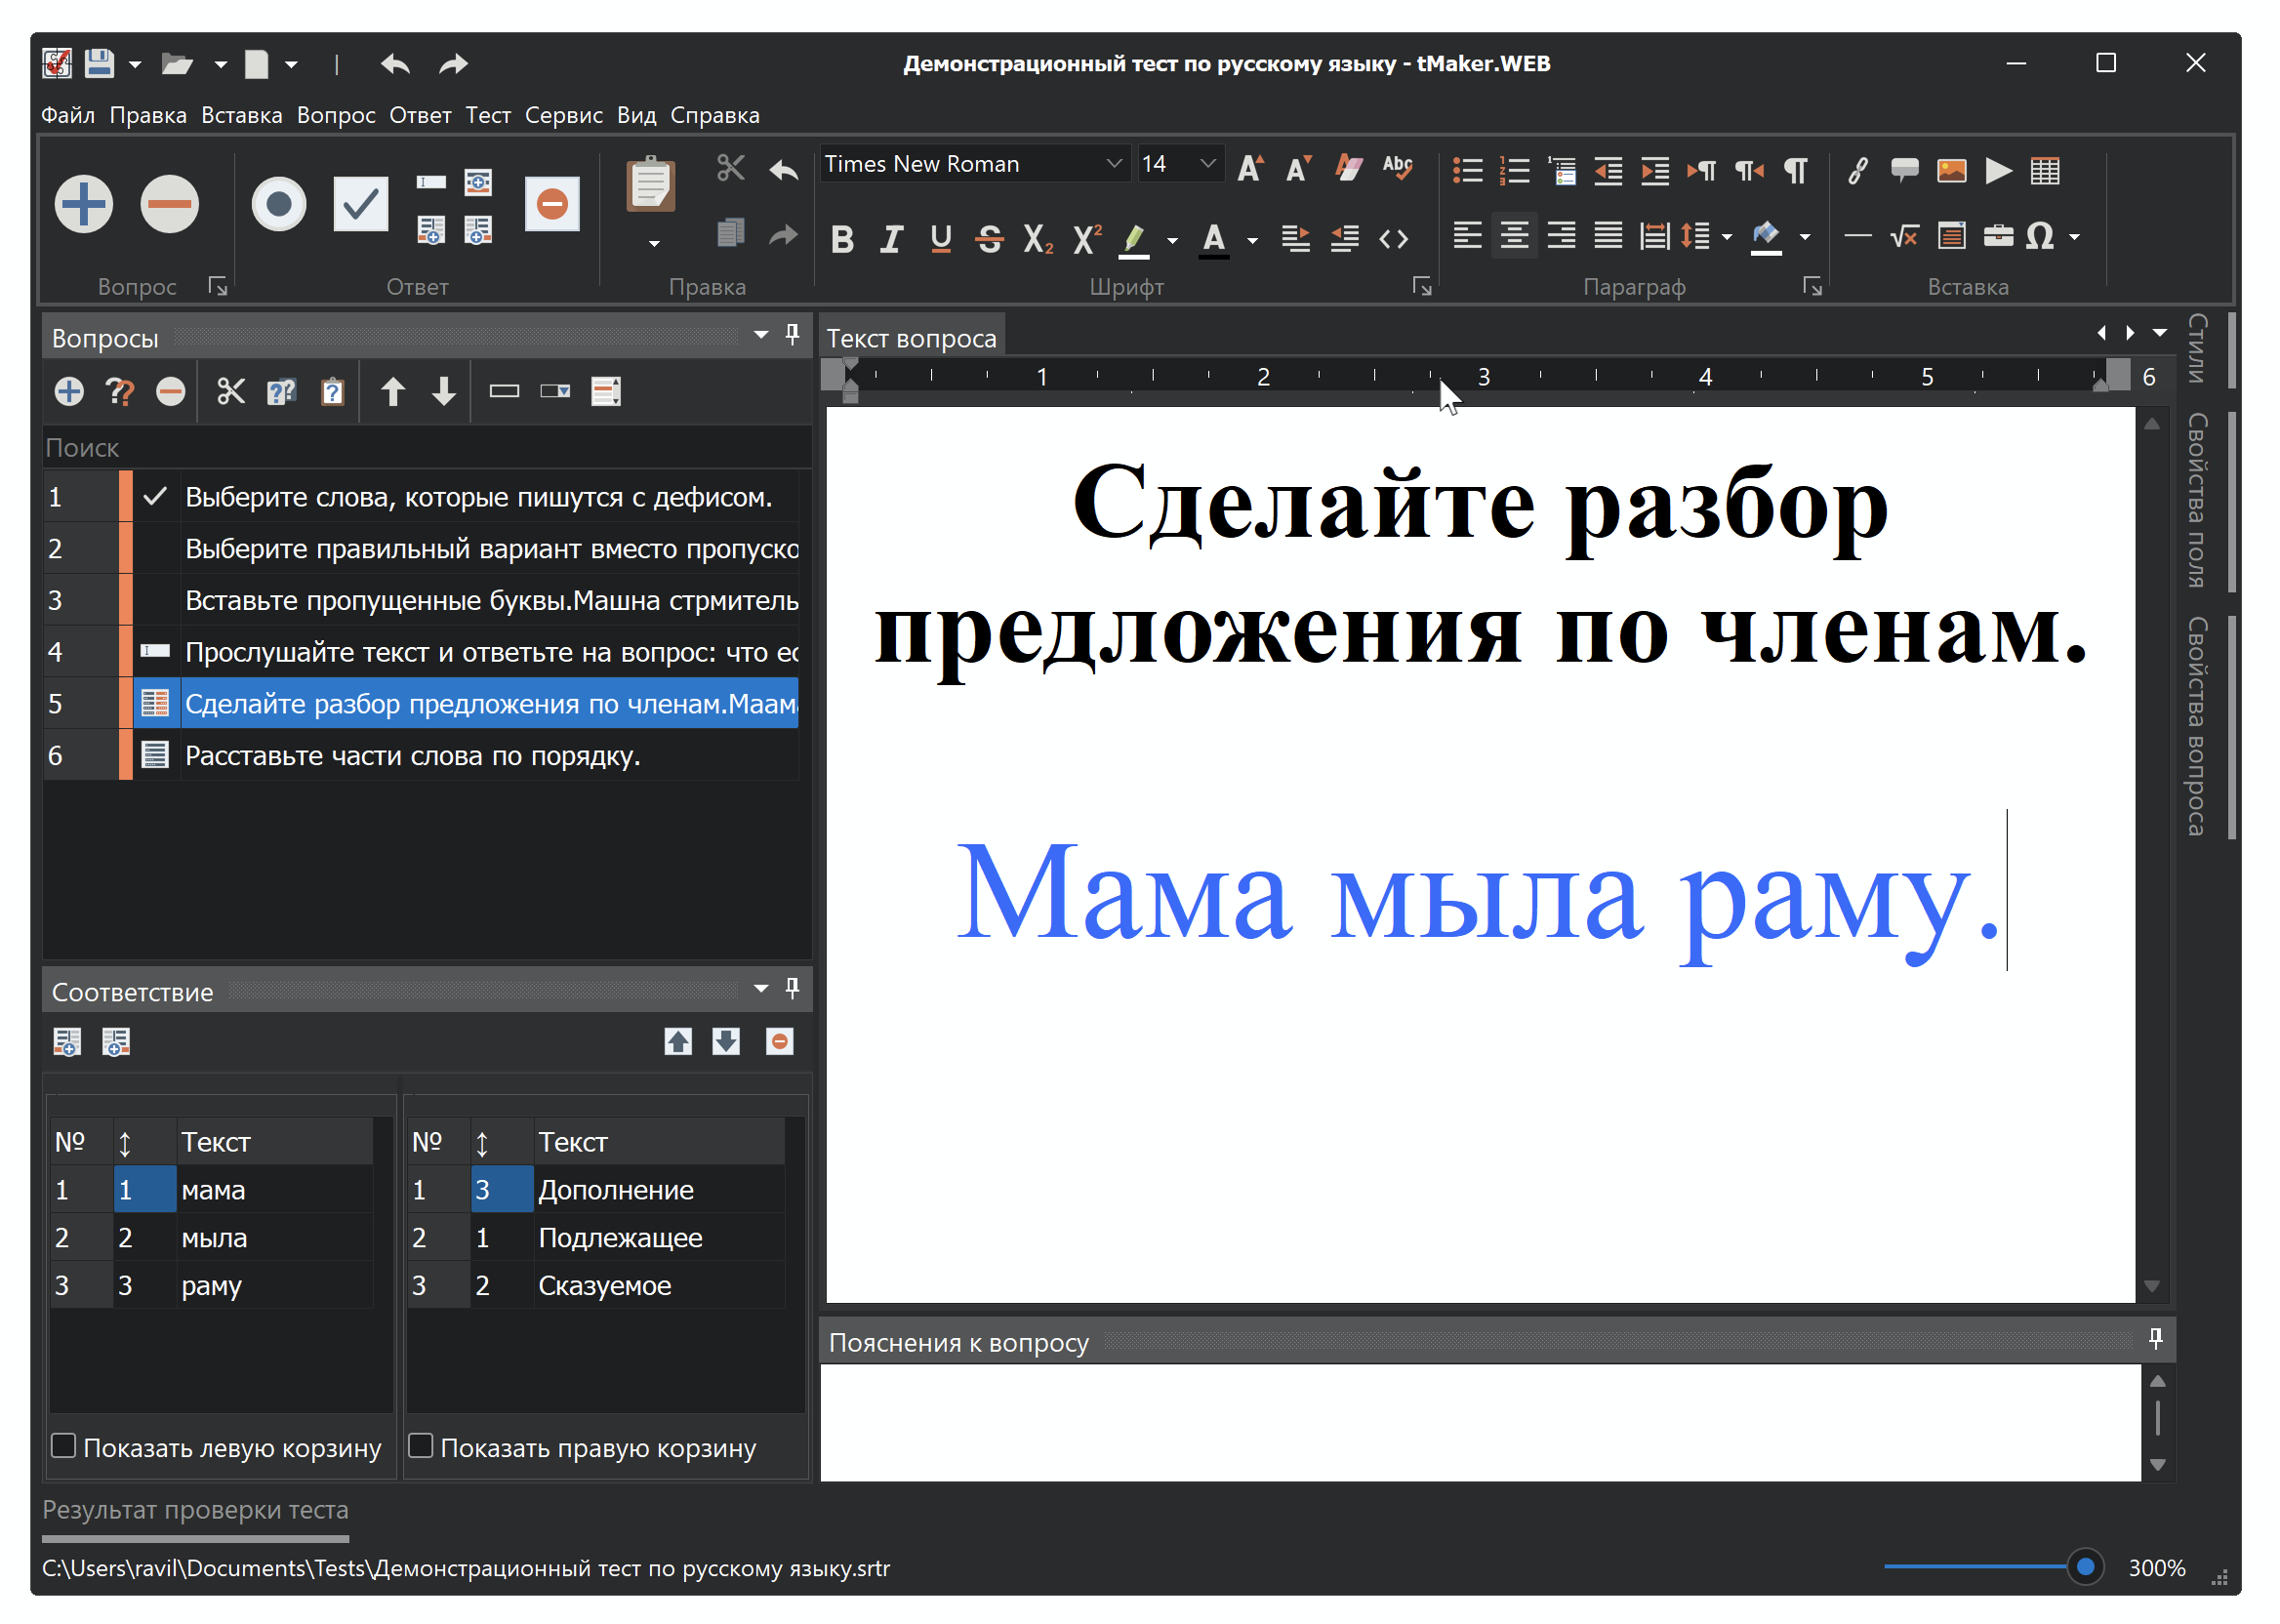Select the multiple choice checkmark answer type

tap(360, 204)
